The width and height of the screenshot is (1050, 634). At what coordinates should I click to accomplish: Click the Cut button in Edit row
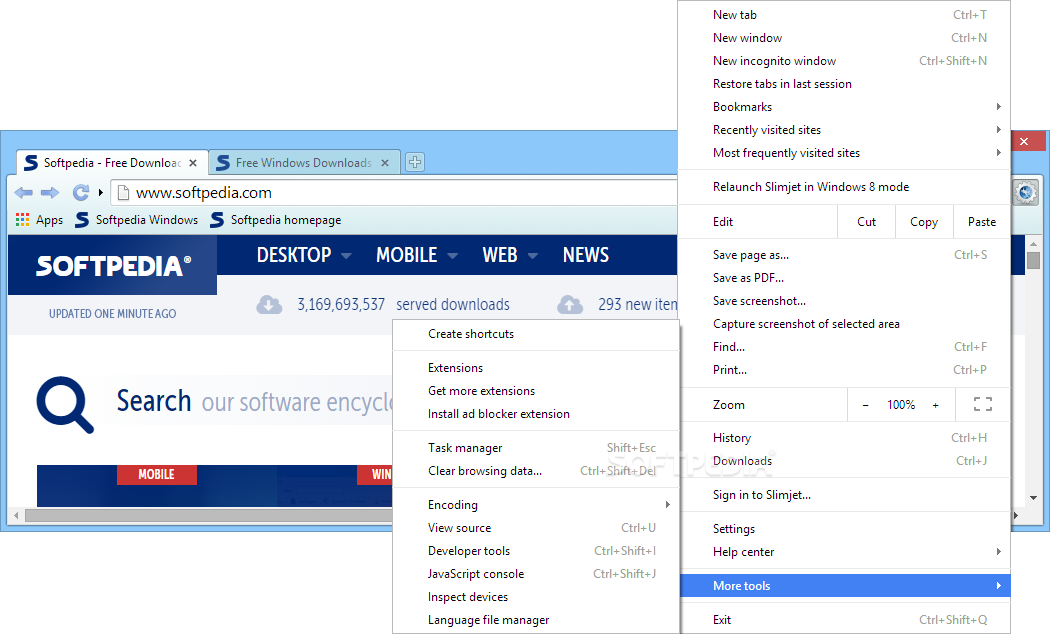point(867,222)
